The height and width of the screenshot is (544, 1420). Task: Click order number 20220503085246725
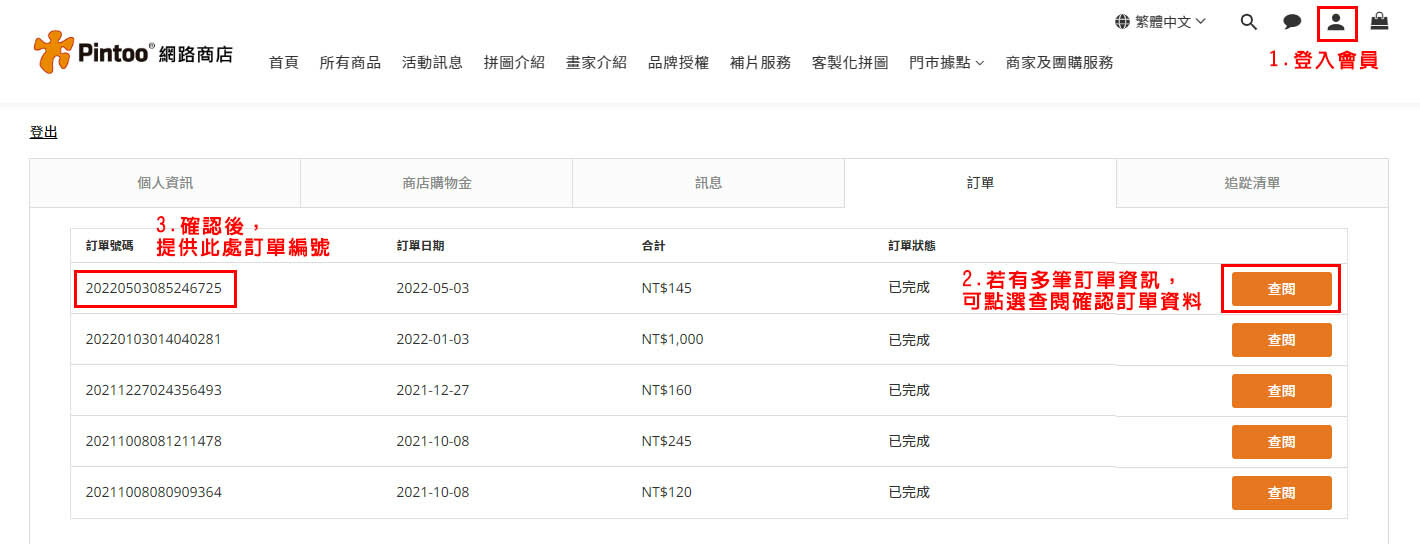click(154, 288)
